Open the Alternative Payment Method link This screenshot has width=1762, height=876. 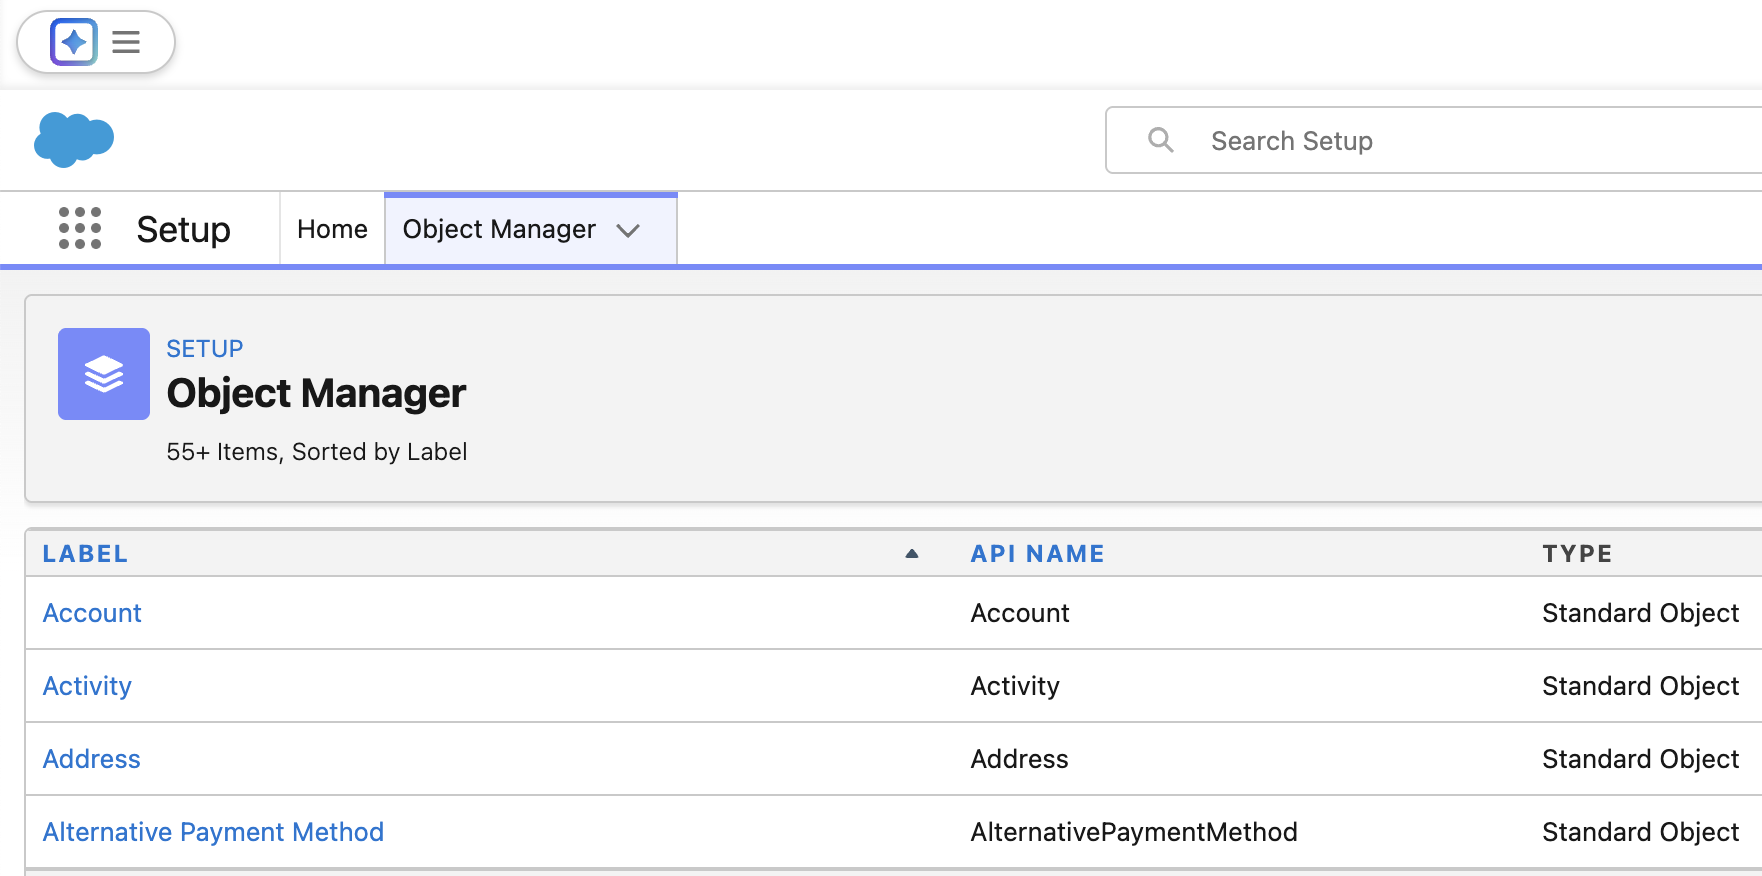213,832
